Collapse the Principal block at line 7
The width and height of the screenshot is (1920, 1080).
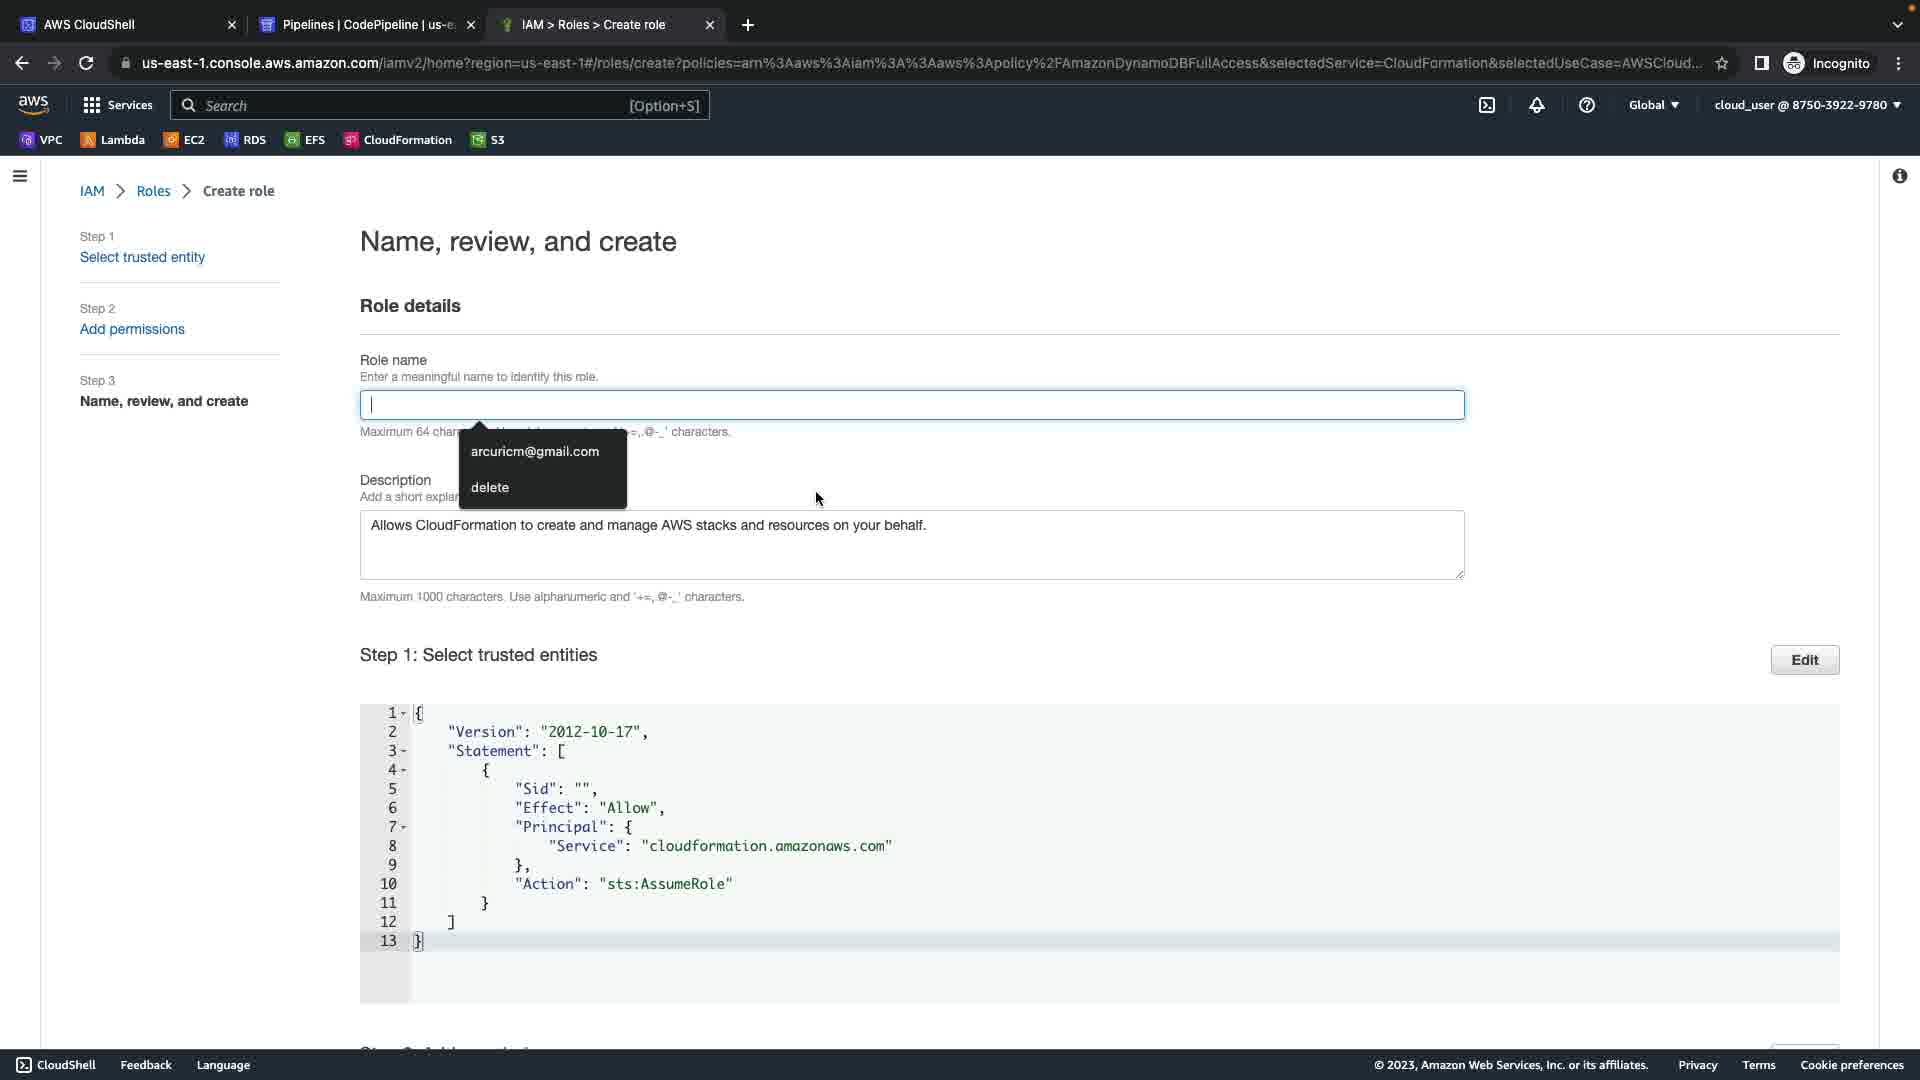click(x=404, y=827)
